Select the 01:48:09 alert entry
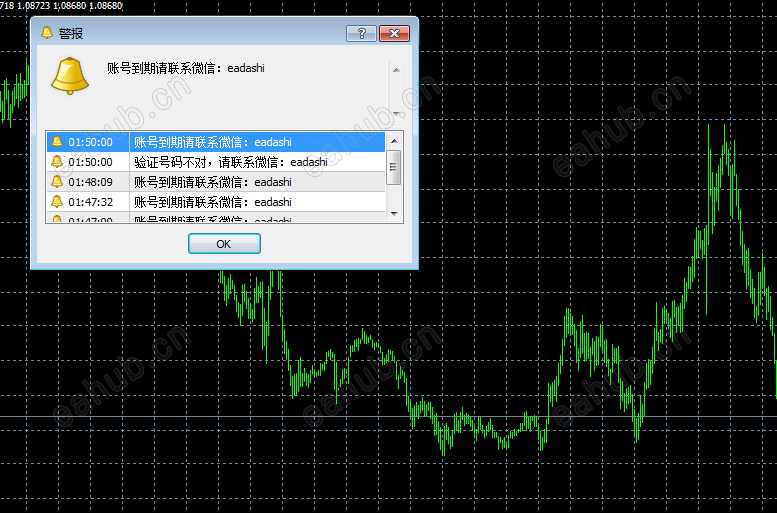The width and height of the screenshot is (777, 513). point(216,182)
